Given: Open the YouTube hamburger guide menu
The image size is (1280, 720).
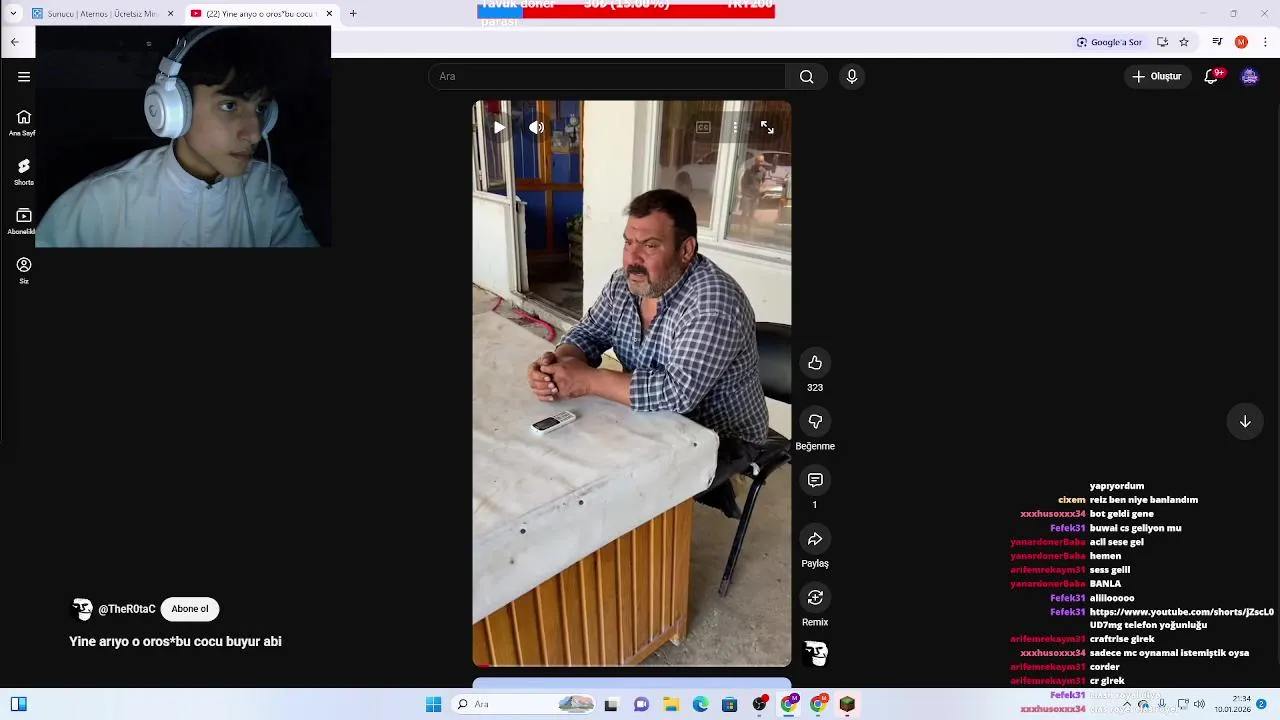Looking at the screenshot, I should 24,77.
